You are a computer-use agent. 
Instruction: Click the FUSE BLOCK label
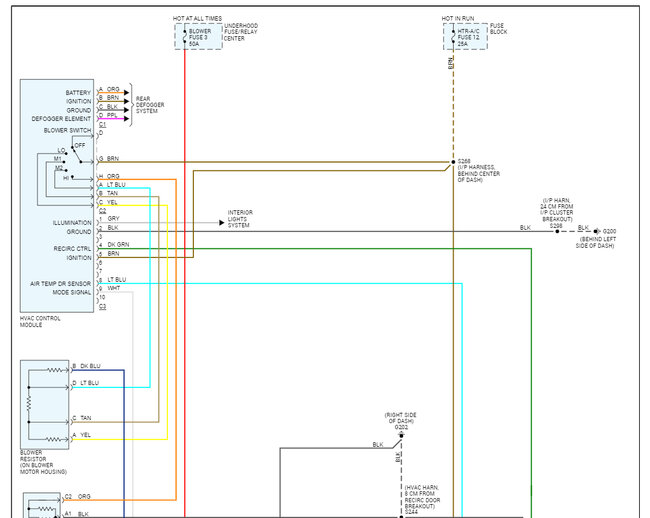498,29
